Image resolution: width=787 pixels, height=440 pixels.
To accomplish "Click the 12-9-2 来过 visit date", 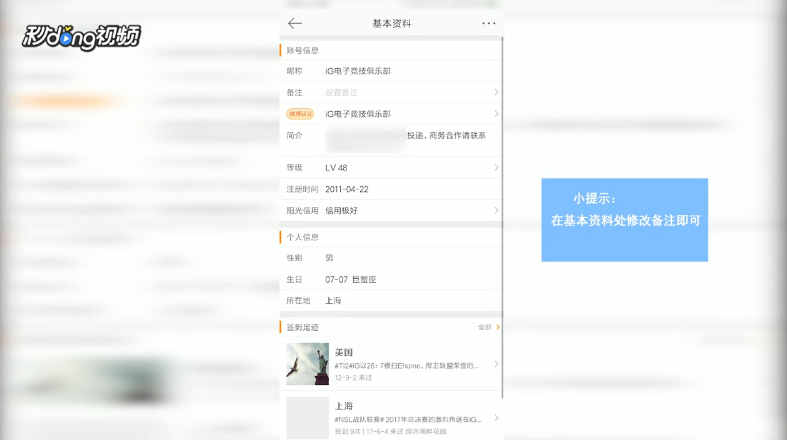I will point(353,377).
